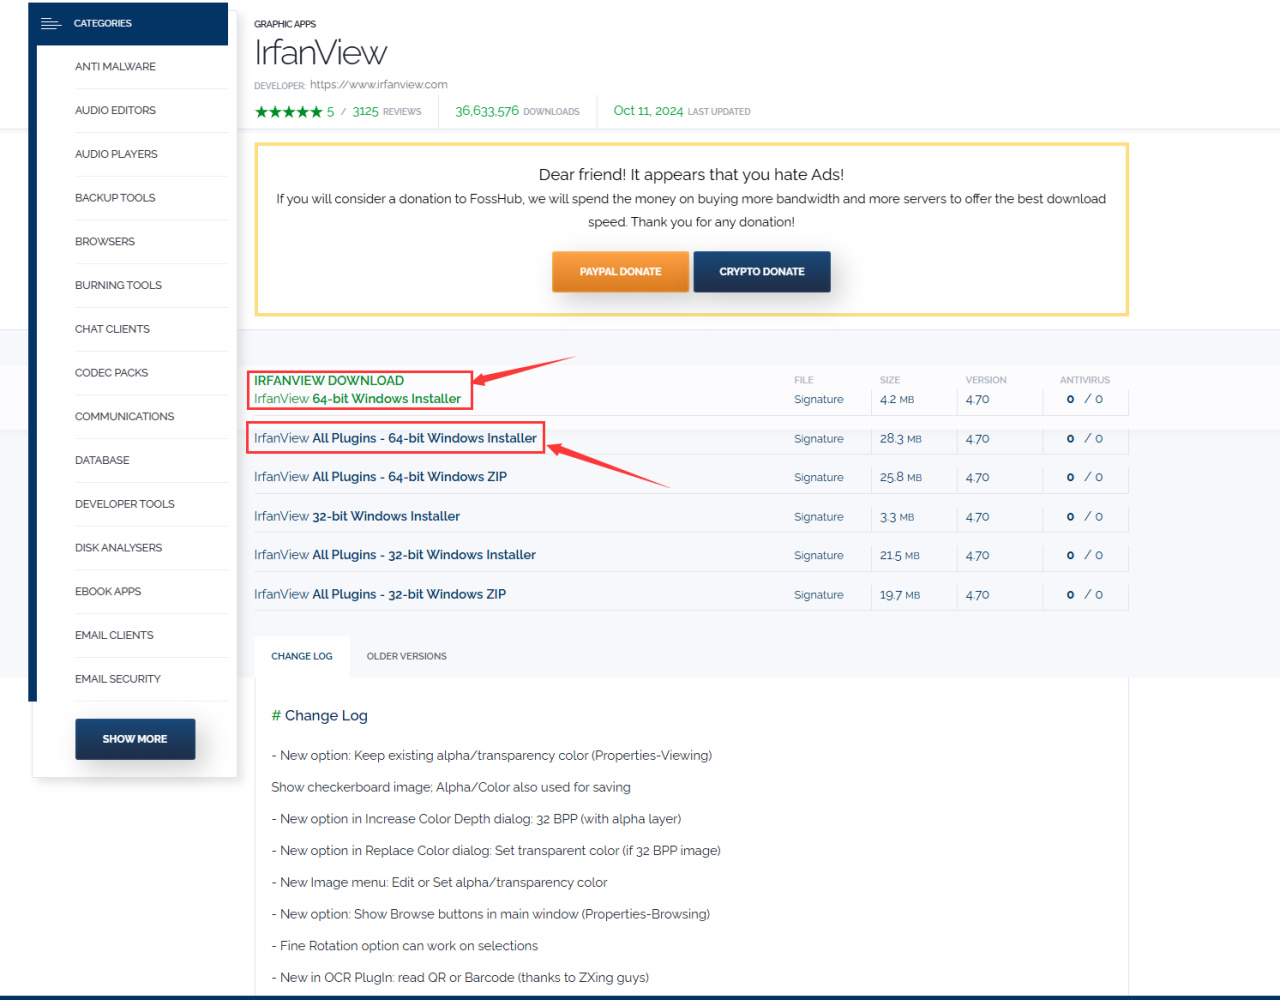This screenshot has width=1280, height=1000.
Task: Open the Backup Tools category
Action: (115, 198)
